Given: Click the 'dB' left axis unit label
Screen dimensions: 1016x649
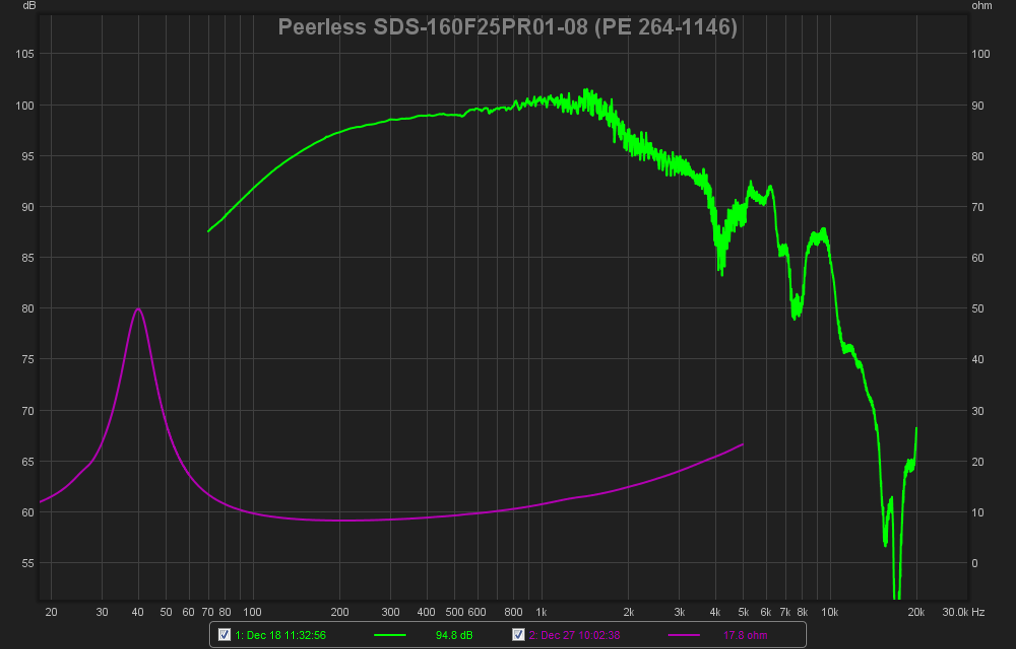Looking at the screenshot, I should tap(29, 6).
